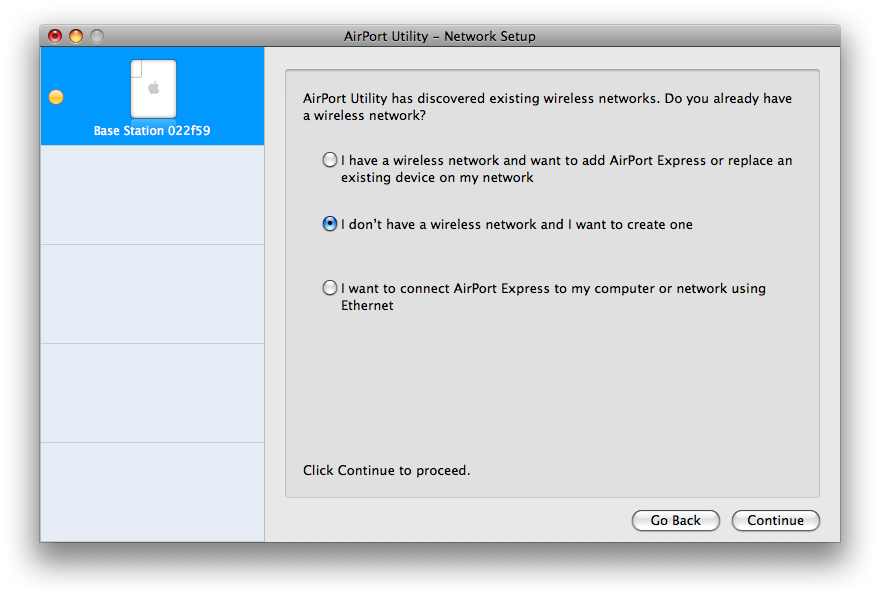The height and width of the screenshot is (597, 880).
Task: Click the first empty sidebar slot below base station
Action: 152,195
